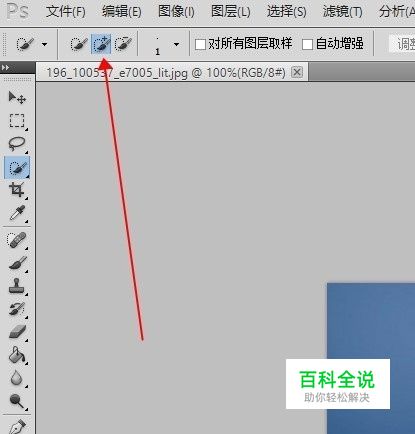This screenshot has height=434, width=415.
Task: Select the Crop tool
Action: pos(17,190)
